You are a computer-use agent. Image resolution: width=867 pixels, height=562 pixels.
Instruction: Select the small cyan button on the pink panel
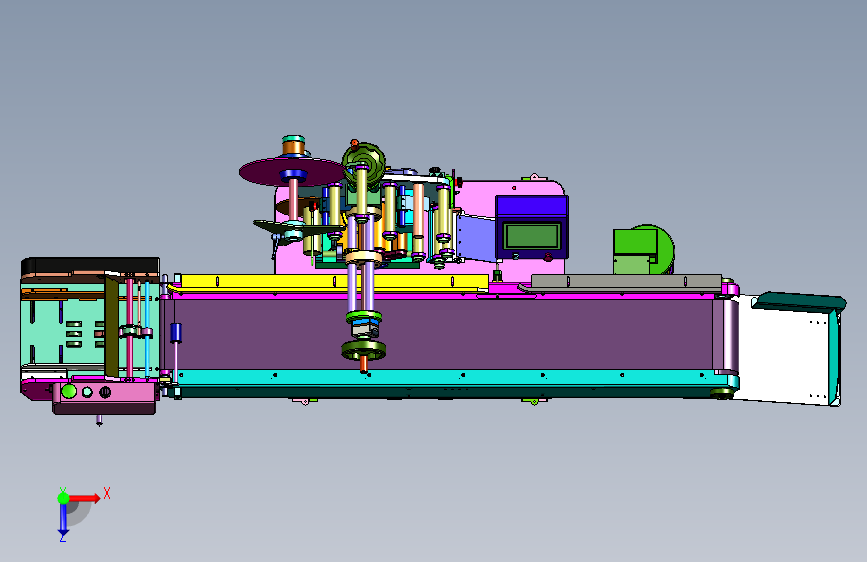tap(87, 392)
